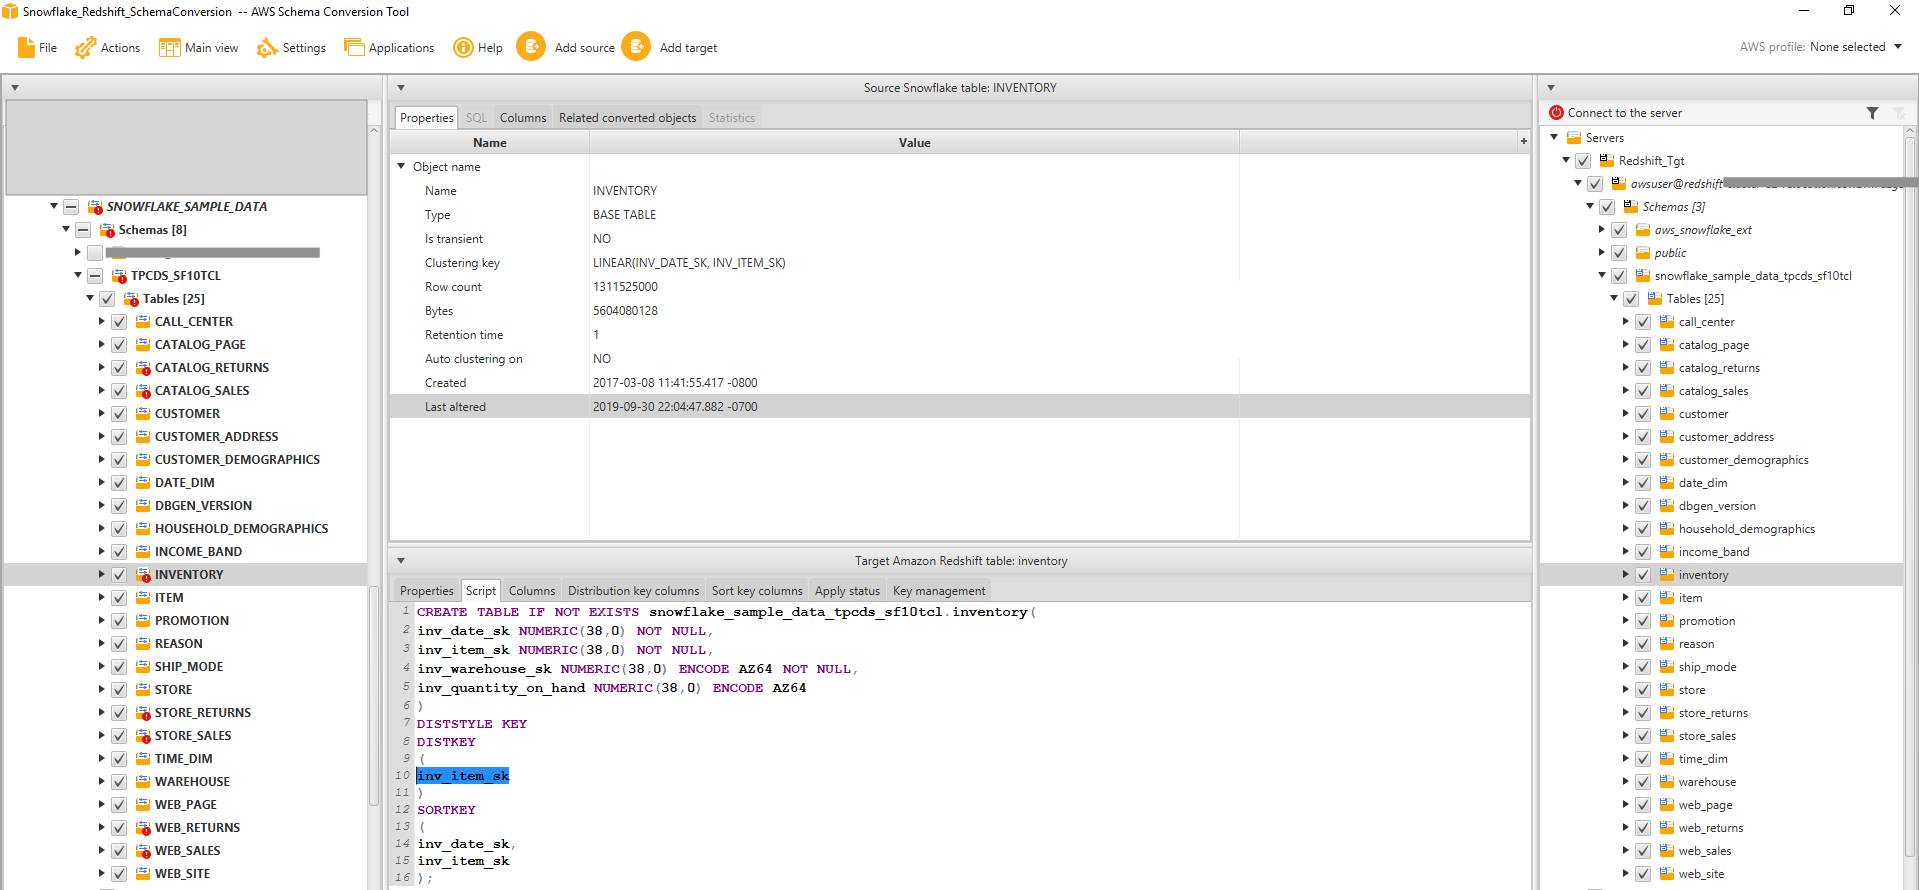This screenshot has width=1919, height=890.
Task: Open the Help info icon
Action: [x=463, y=47]
